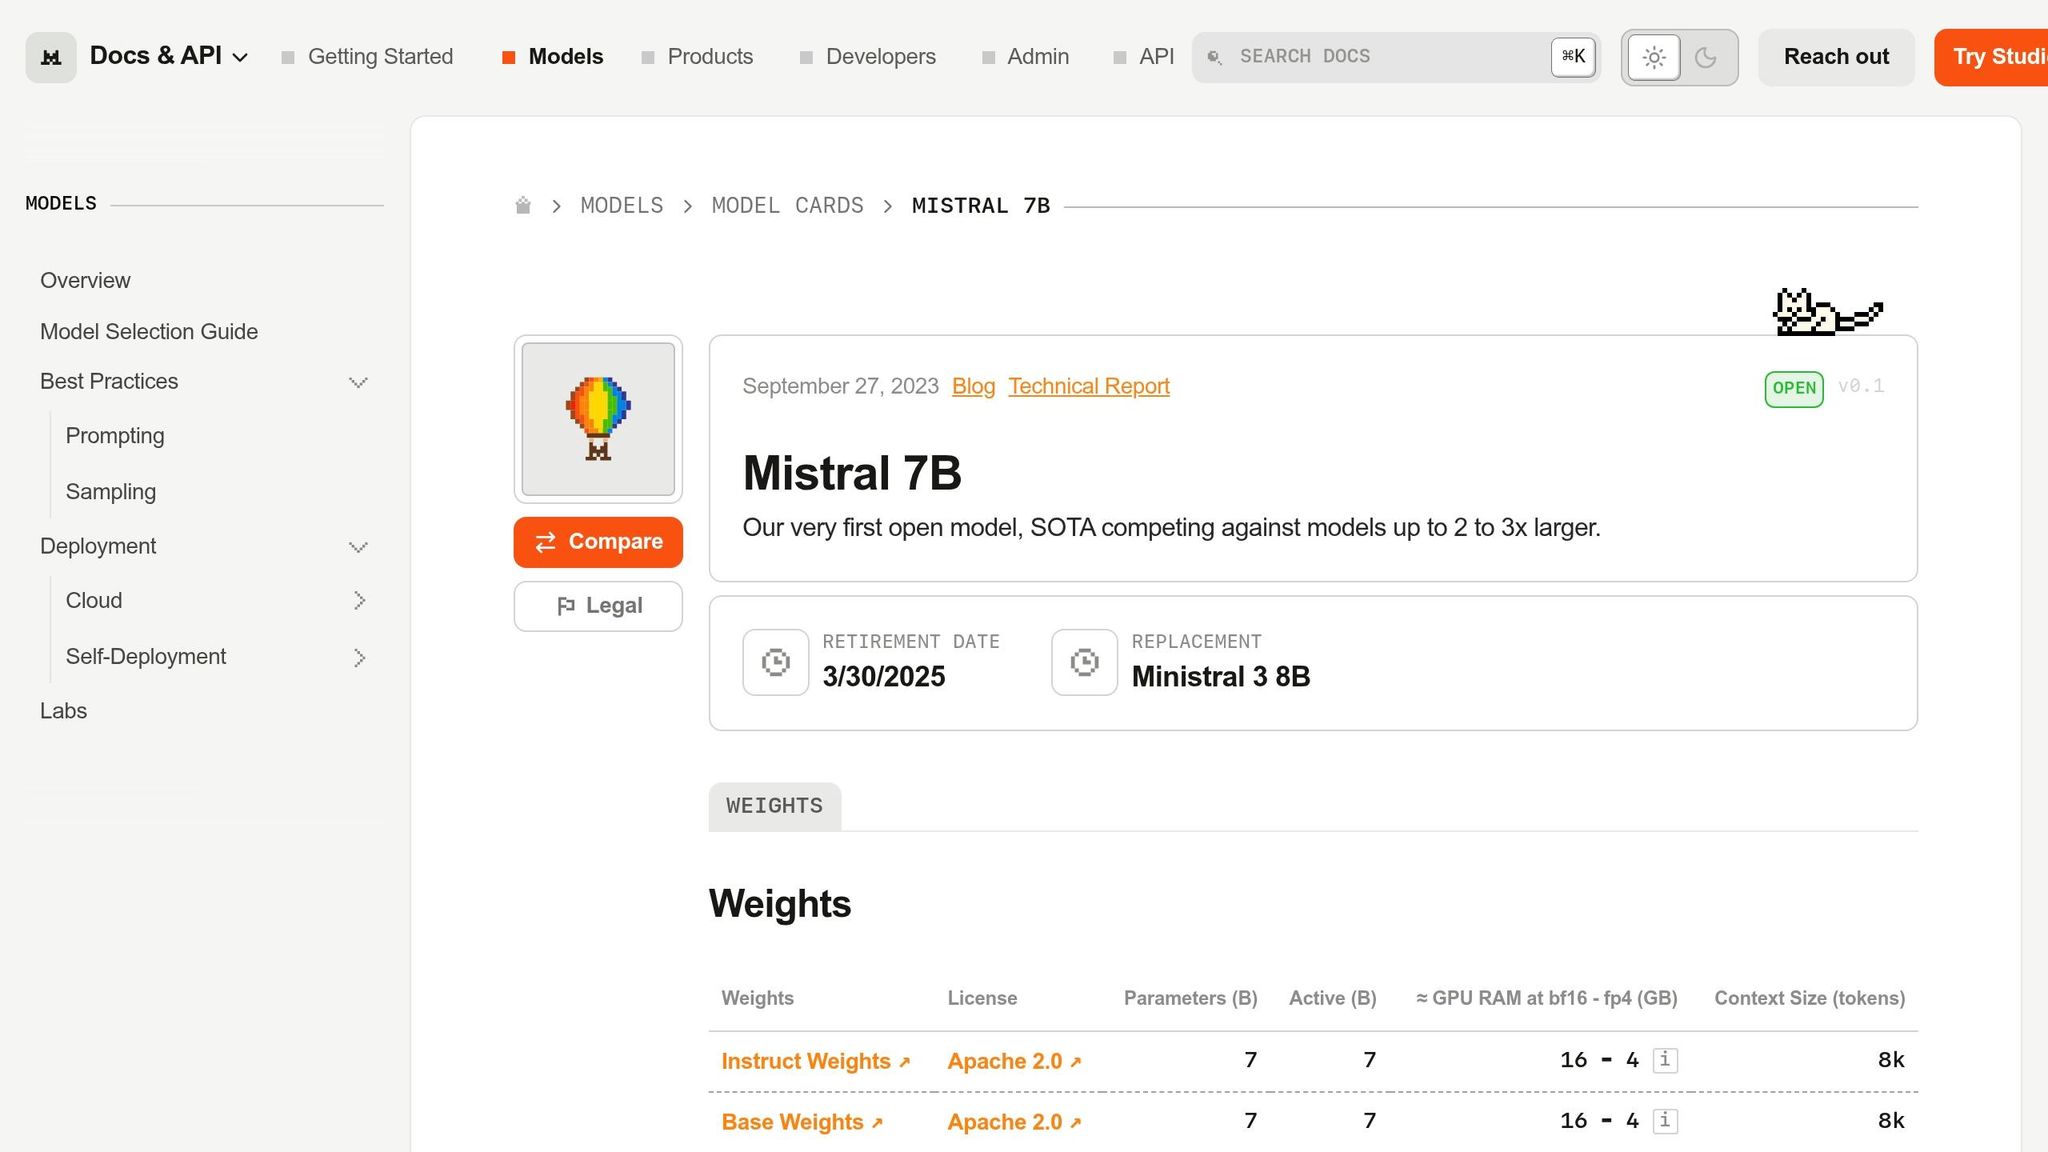Open Apache 2.0 license in Base row
The image size is (2048, 1152).
[1014, 1122]
